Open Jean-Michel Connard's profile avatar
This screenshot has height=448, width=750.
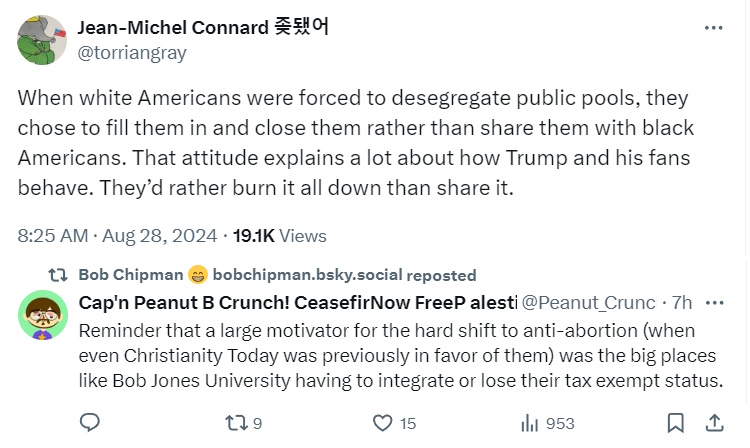point(42,39)
